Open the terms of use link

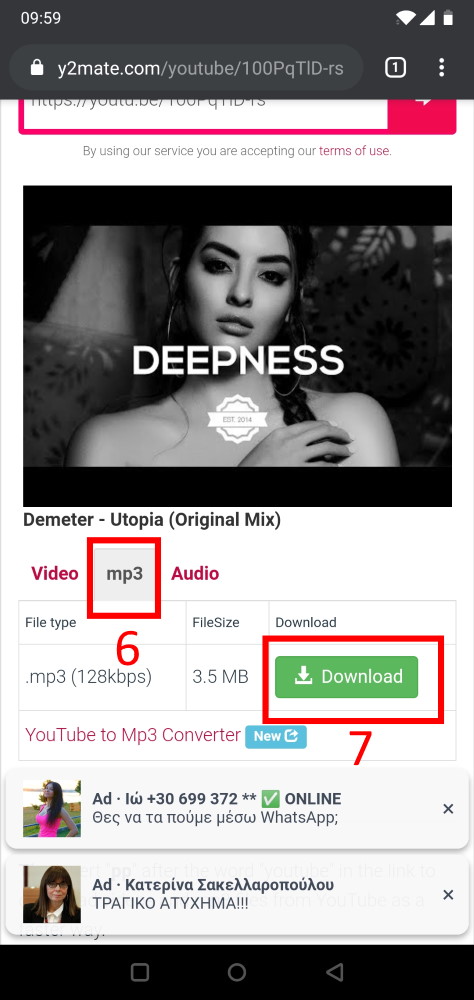[x=354, y=151]
